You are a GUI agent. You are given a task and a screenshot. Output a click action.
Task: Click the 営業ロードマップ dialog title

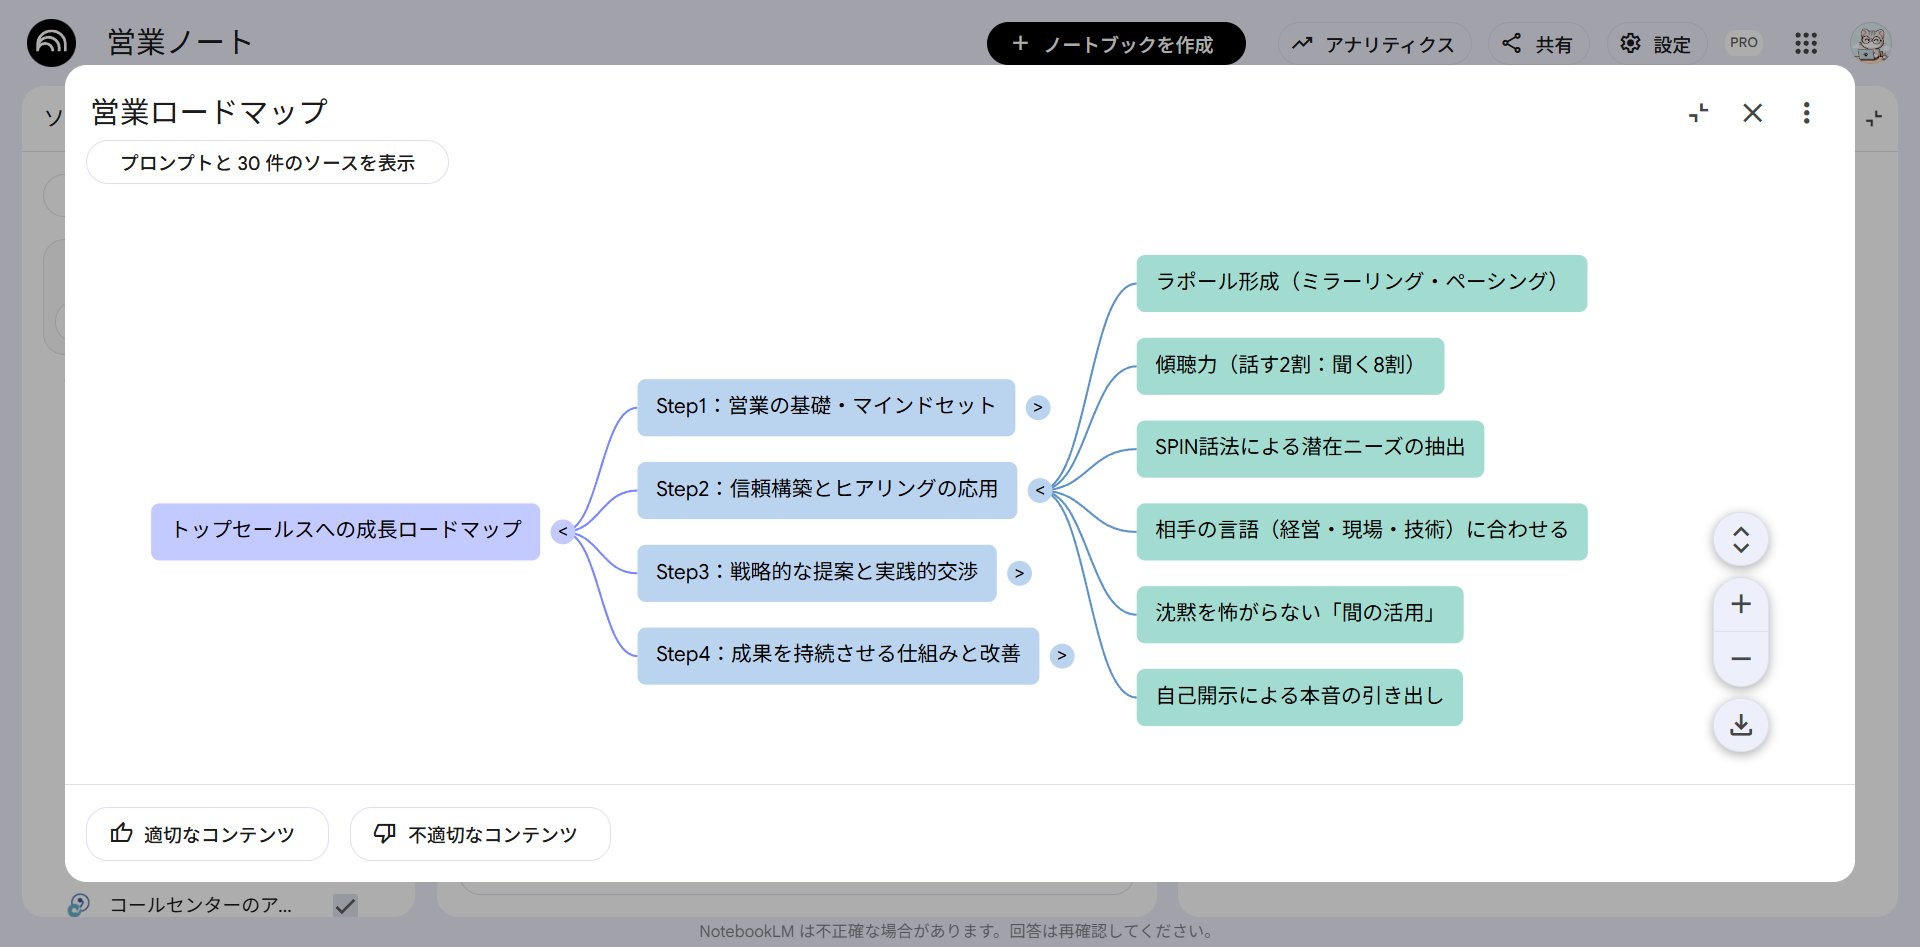click(x=209, y=112)
